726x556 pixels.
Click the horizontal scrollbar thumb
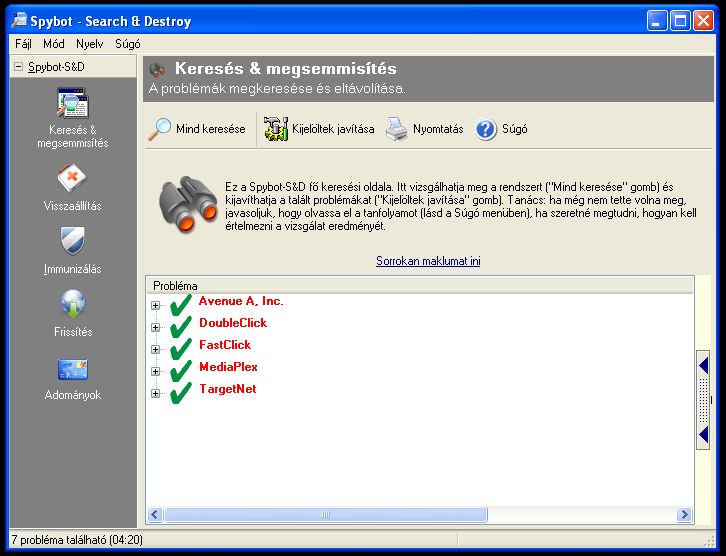click(326, 514)
